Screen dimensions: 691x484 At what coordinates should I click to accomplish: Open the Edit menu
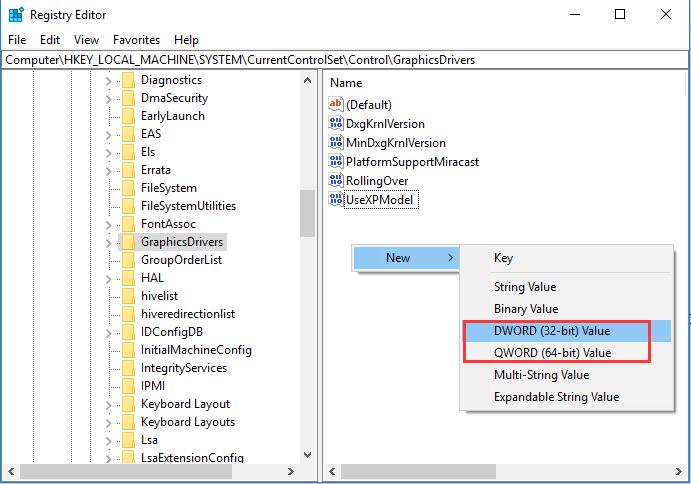pyautogui.click(x=50, y=40)
